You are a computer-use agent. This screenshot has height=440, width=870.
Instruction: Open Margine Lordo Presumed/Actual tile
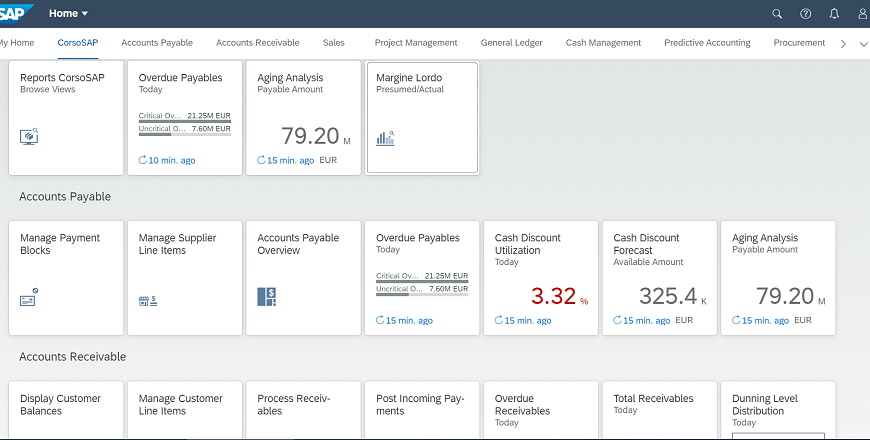(422, 118)
